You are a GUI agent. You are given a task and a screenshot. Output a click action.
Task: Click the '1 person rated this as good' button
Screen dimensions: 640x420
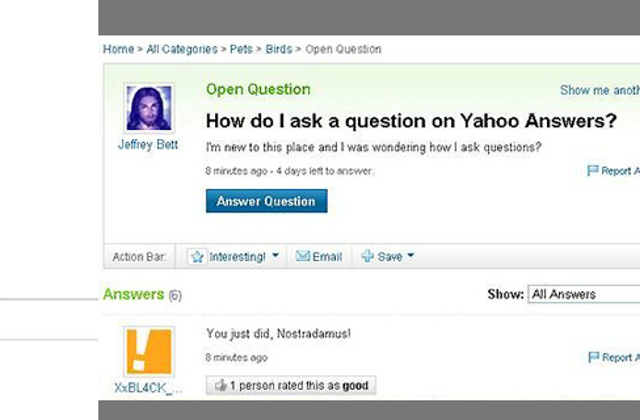[x=291, y=385]
